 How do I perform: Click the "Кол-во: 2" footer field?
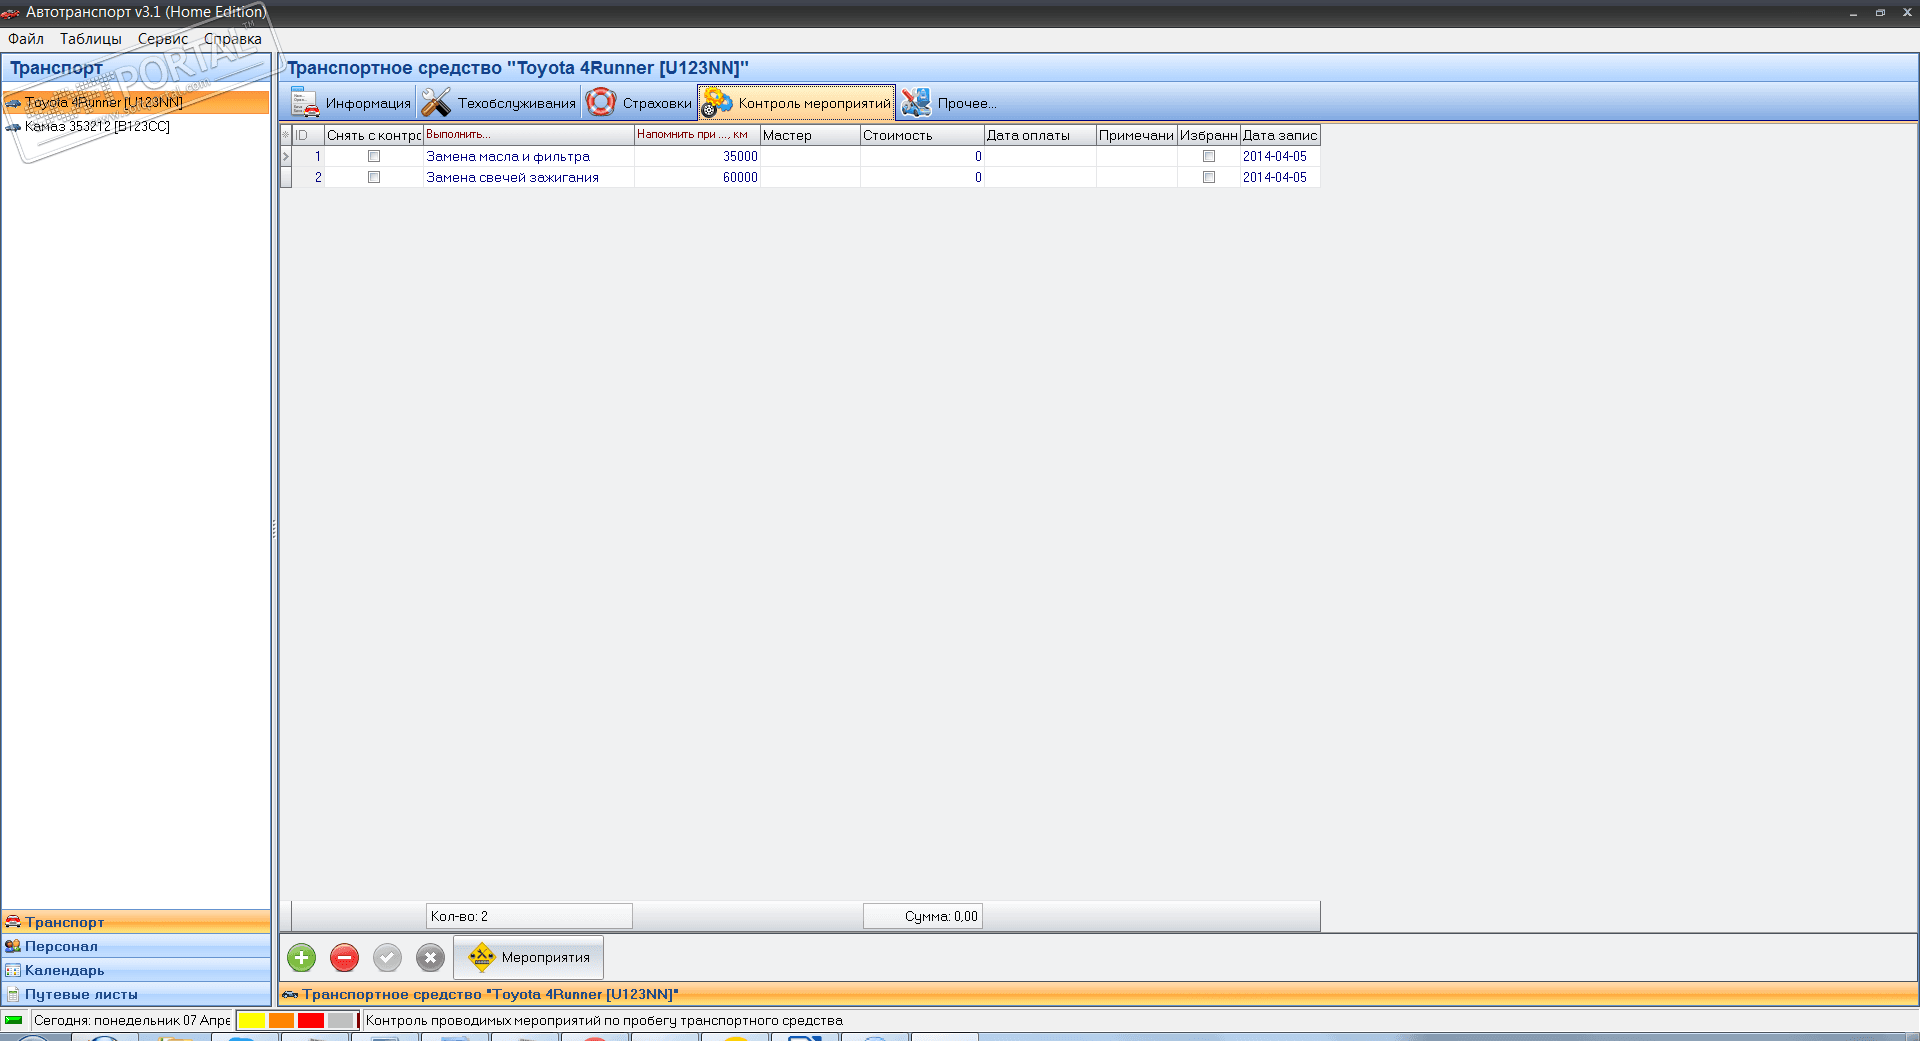pos(529,916)
